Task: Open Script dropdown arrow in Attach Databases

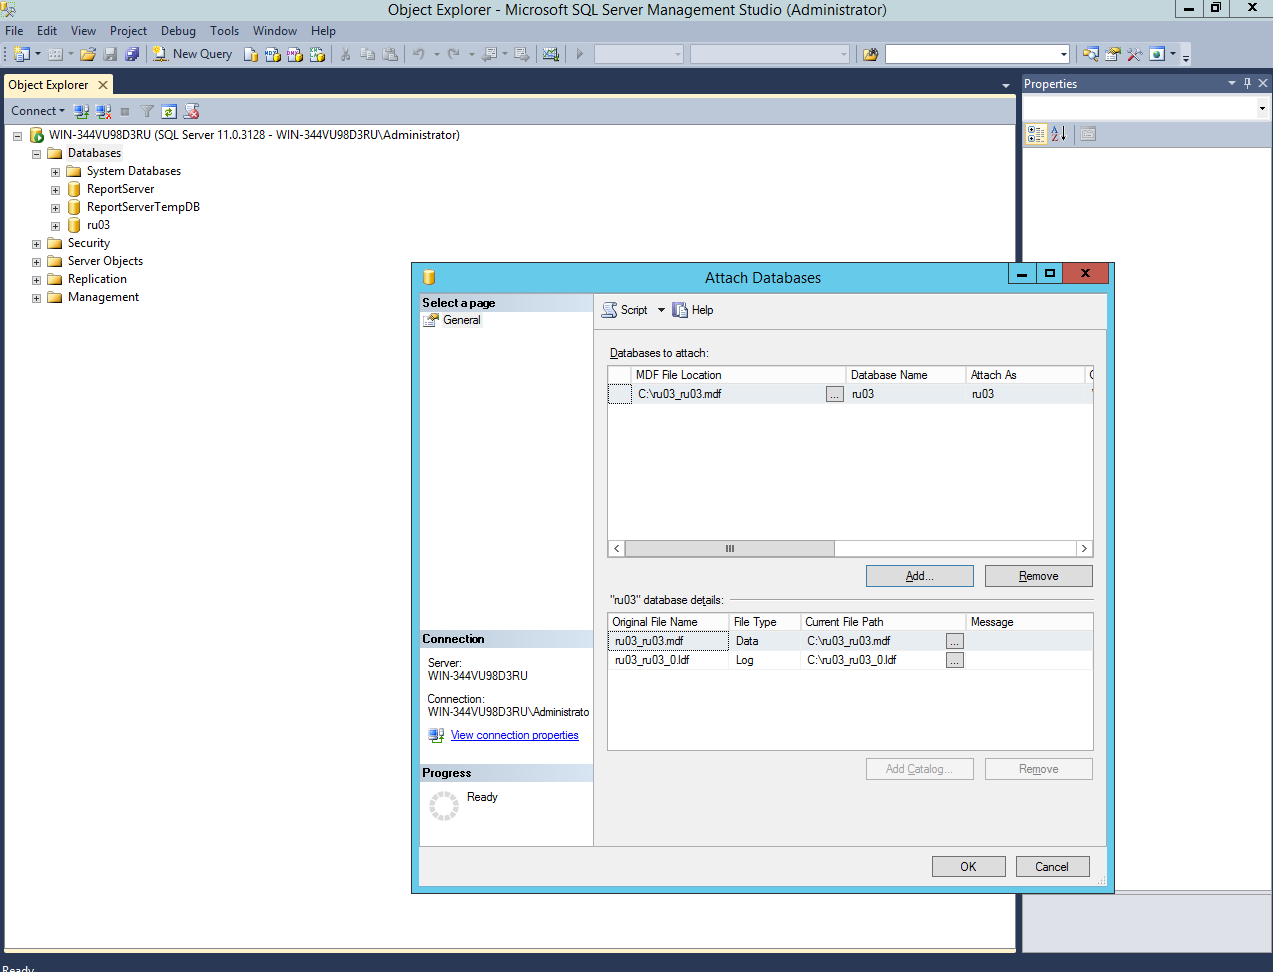Action: (661, 310)
